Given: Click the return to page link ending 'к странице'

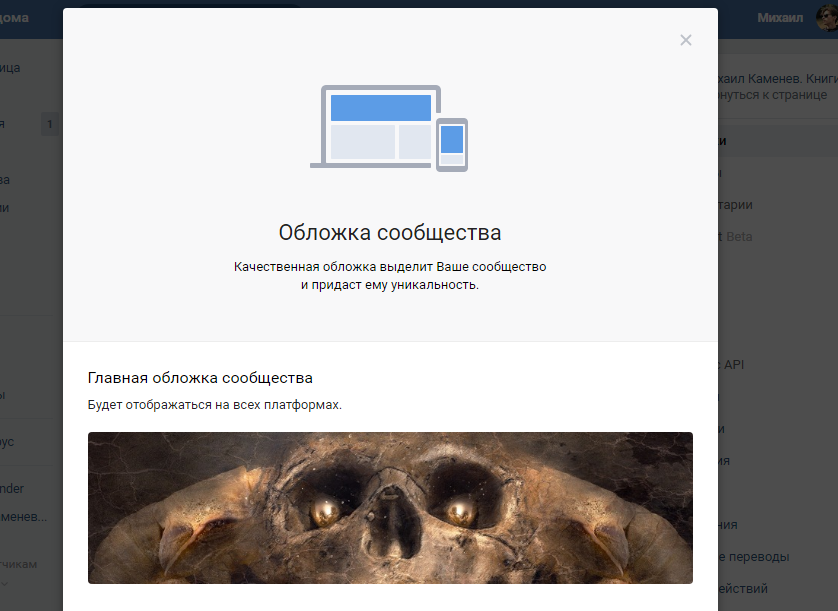Looking at the screenshot, I should click(x=772, y=95).
